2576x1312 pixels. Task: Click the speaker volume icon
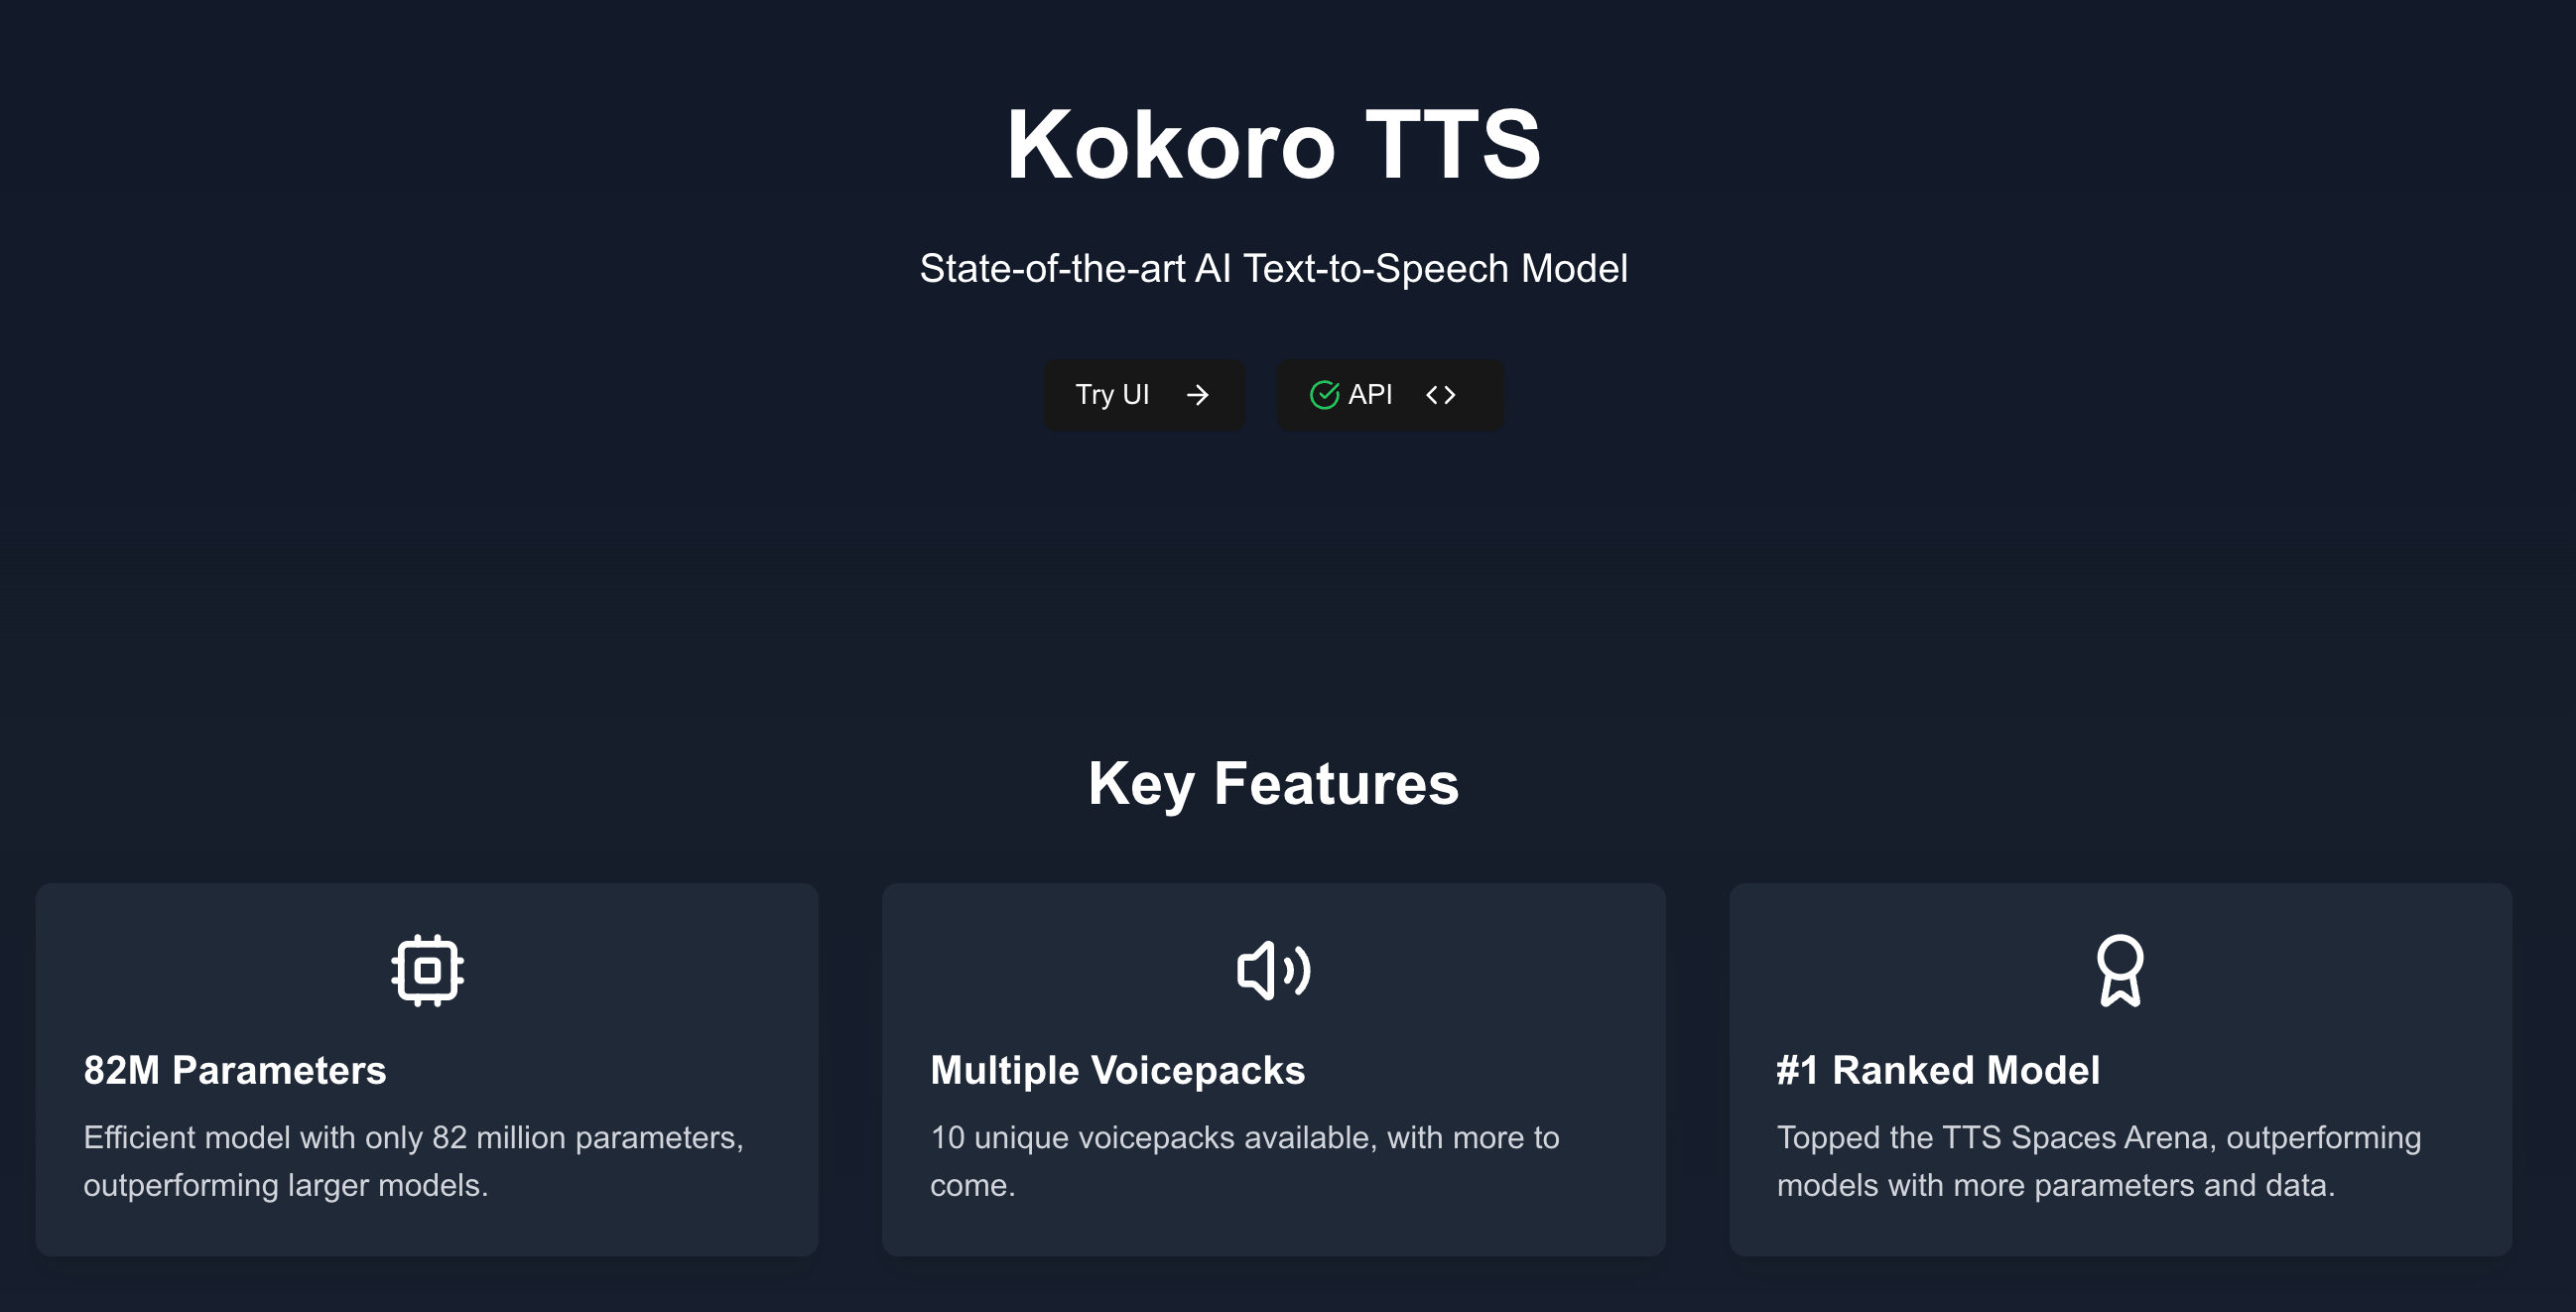tap(1273, 970)
